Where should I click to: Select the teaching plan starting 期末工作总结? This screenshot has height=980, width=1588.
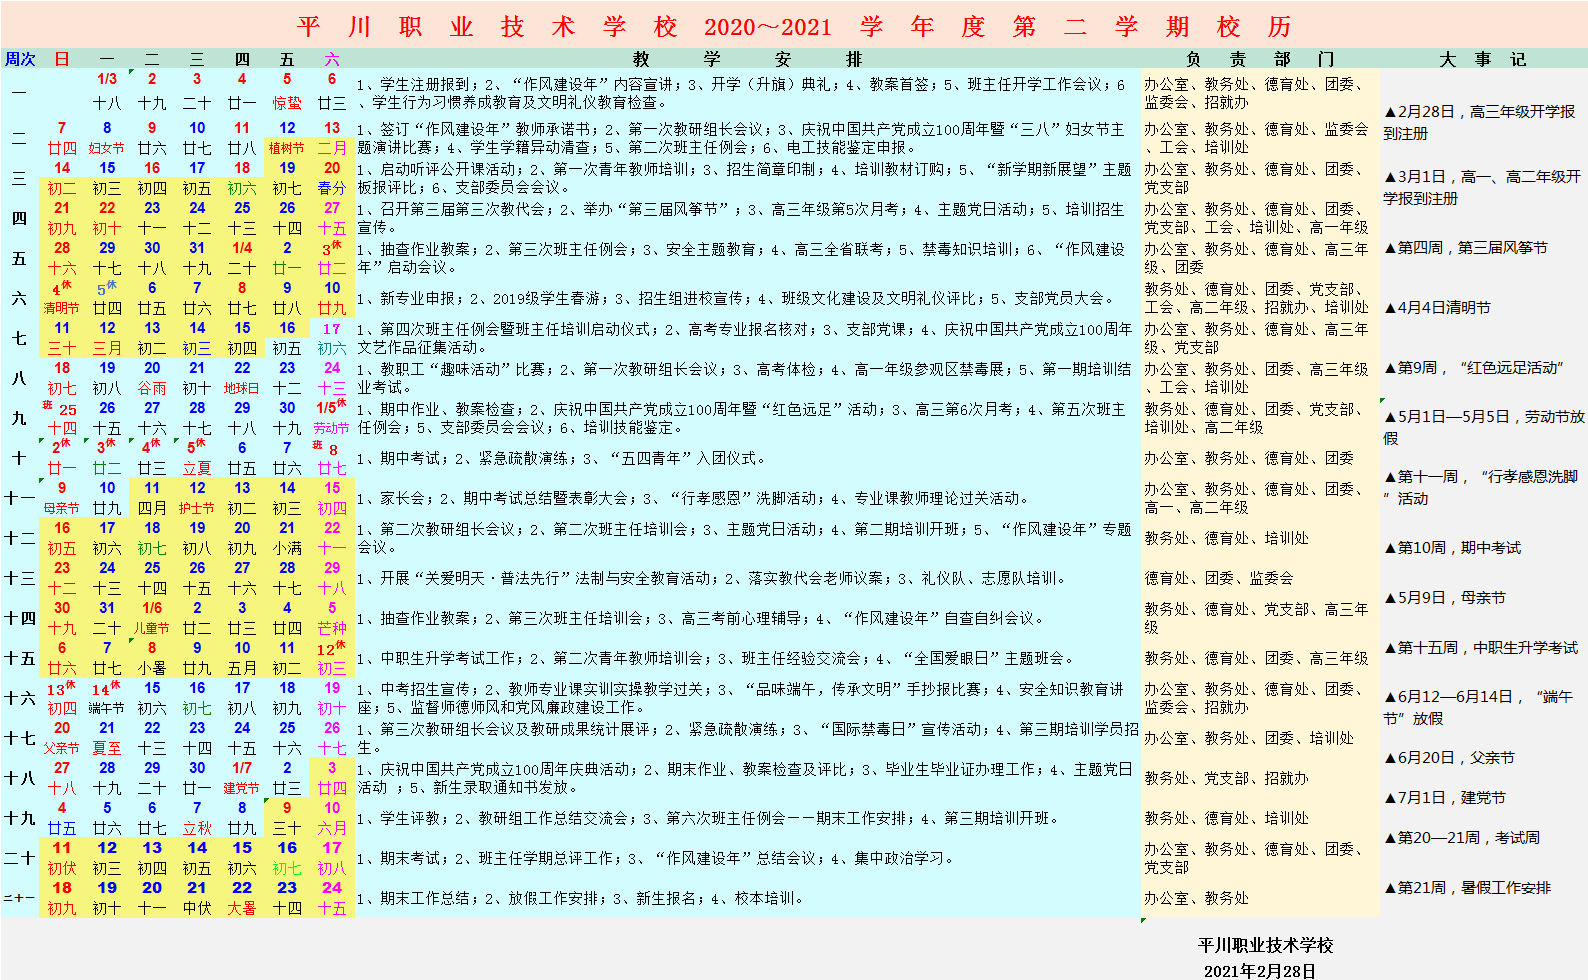(x=748, y=898)
